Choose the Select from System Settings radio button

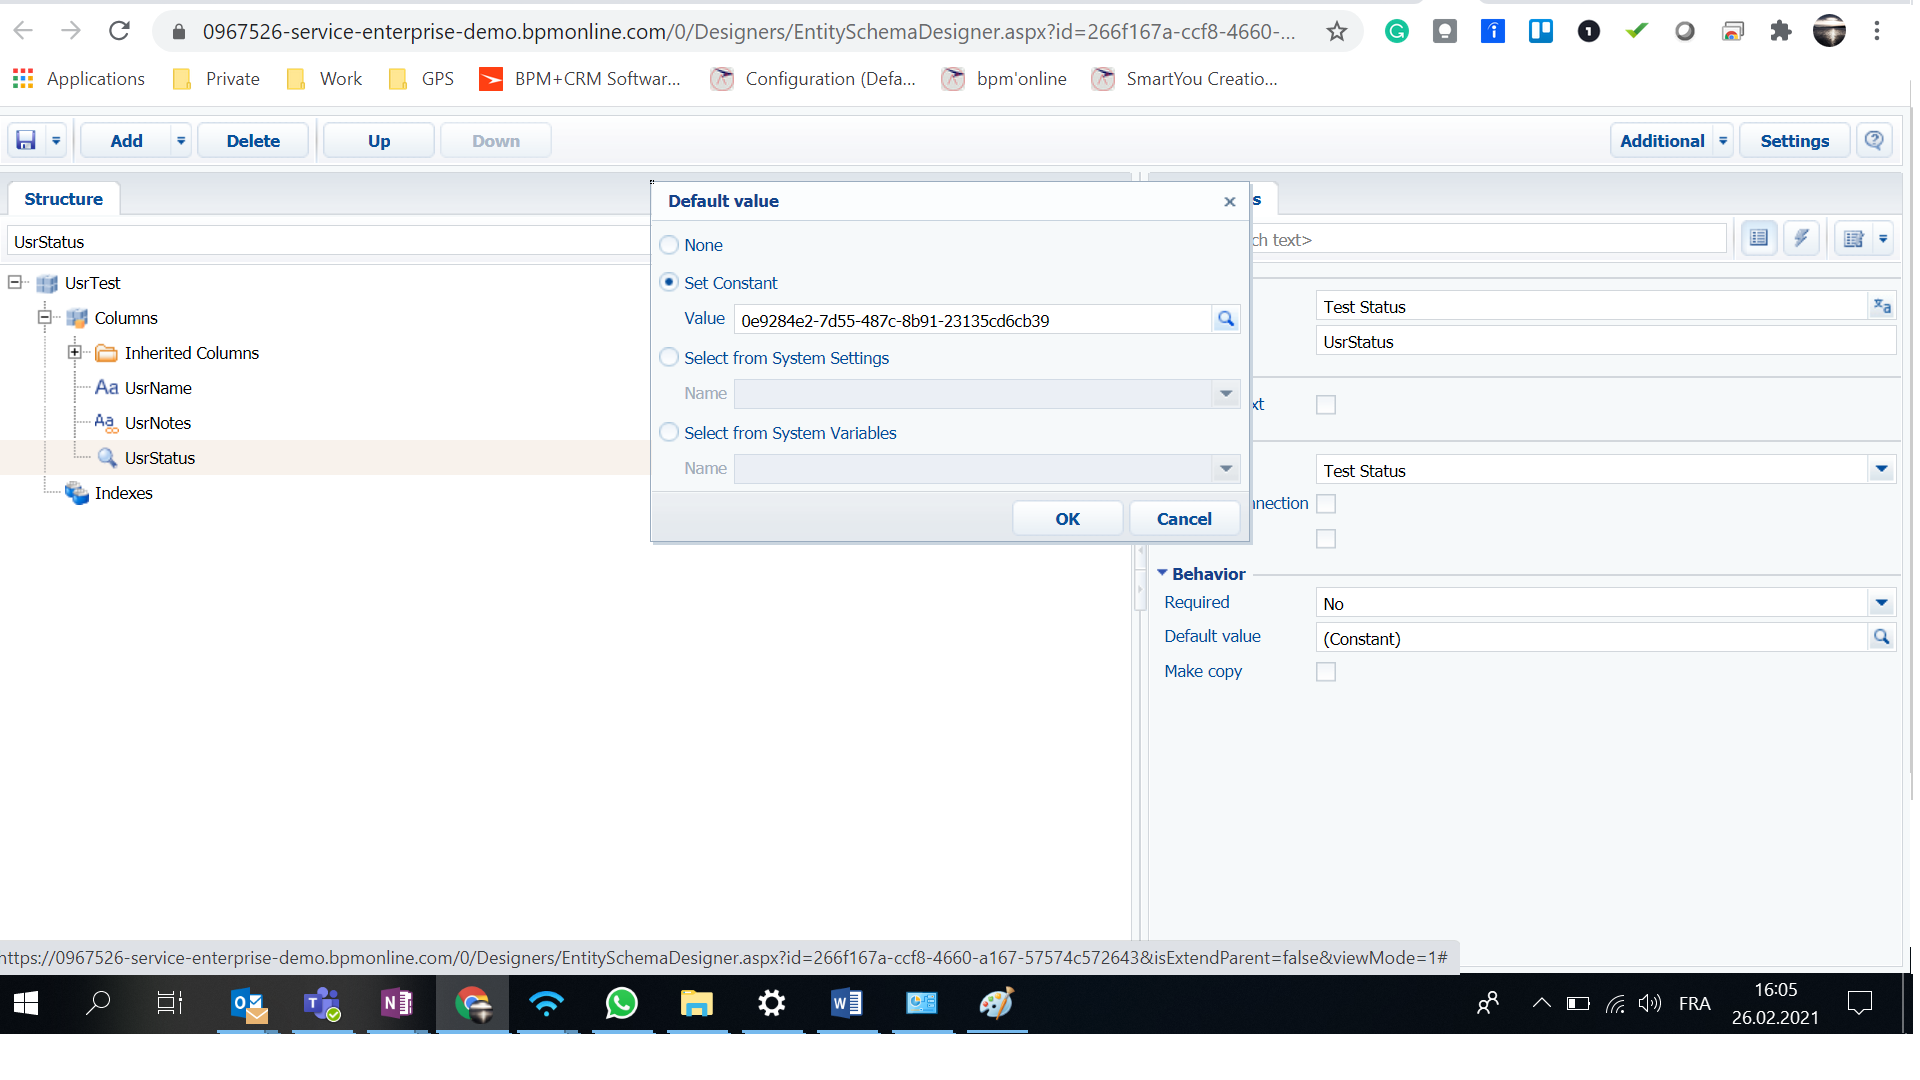[x=669, y=357]
